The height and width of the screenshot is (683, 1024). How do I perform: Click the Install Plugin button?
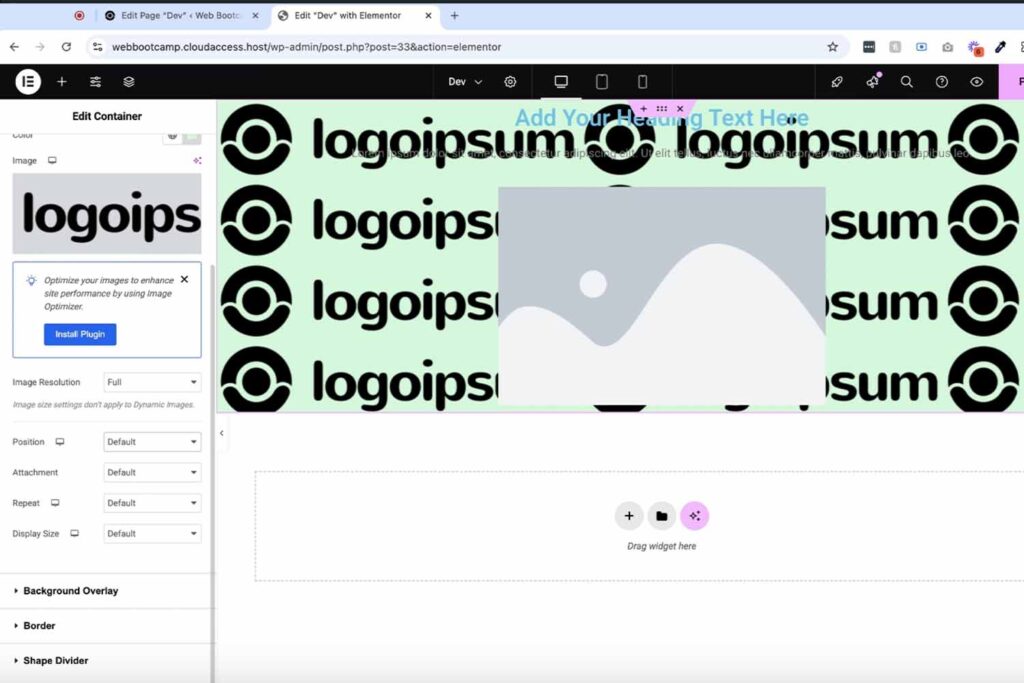[80, 334]
